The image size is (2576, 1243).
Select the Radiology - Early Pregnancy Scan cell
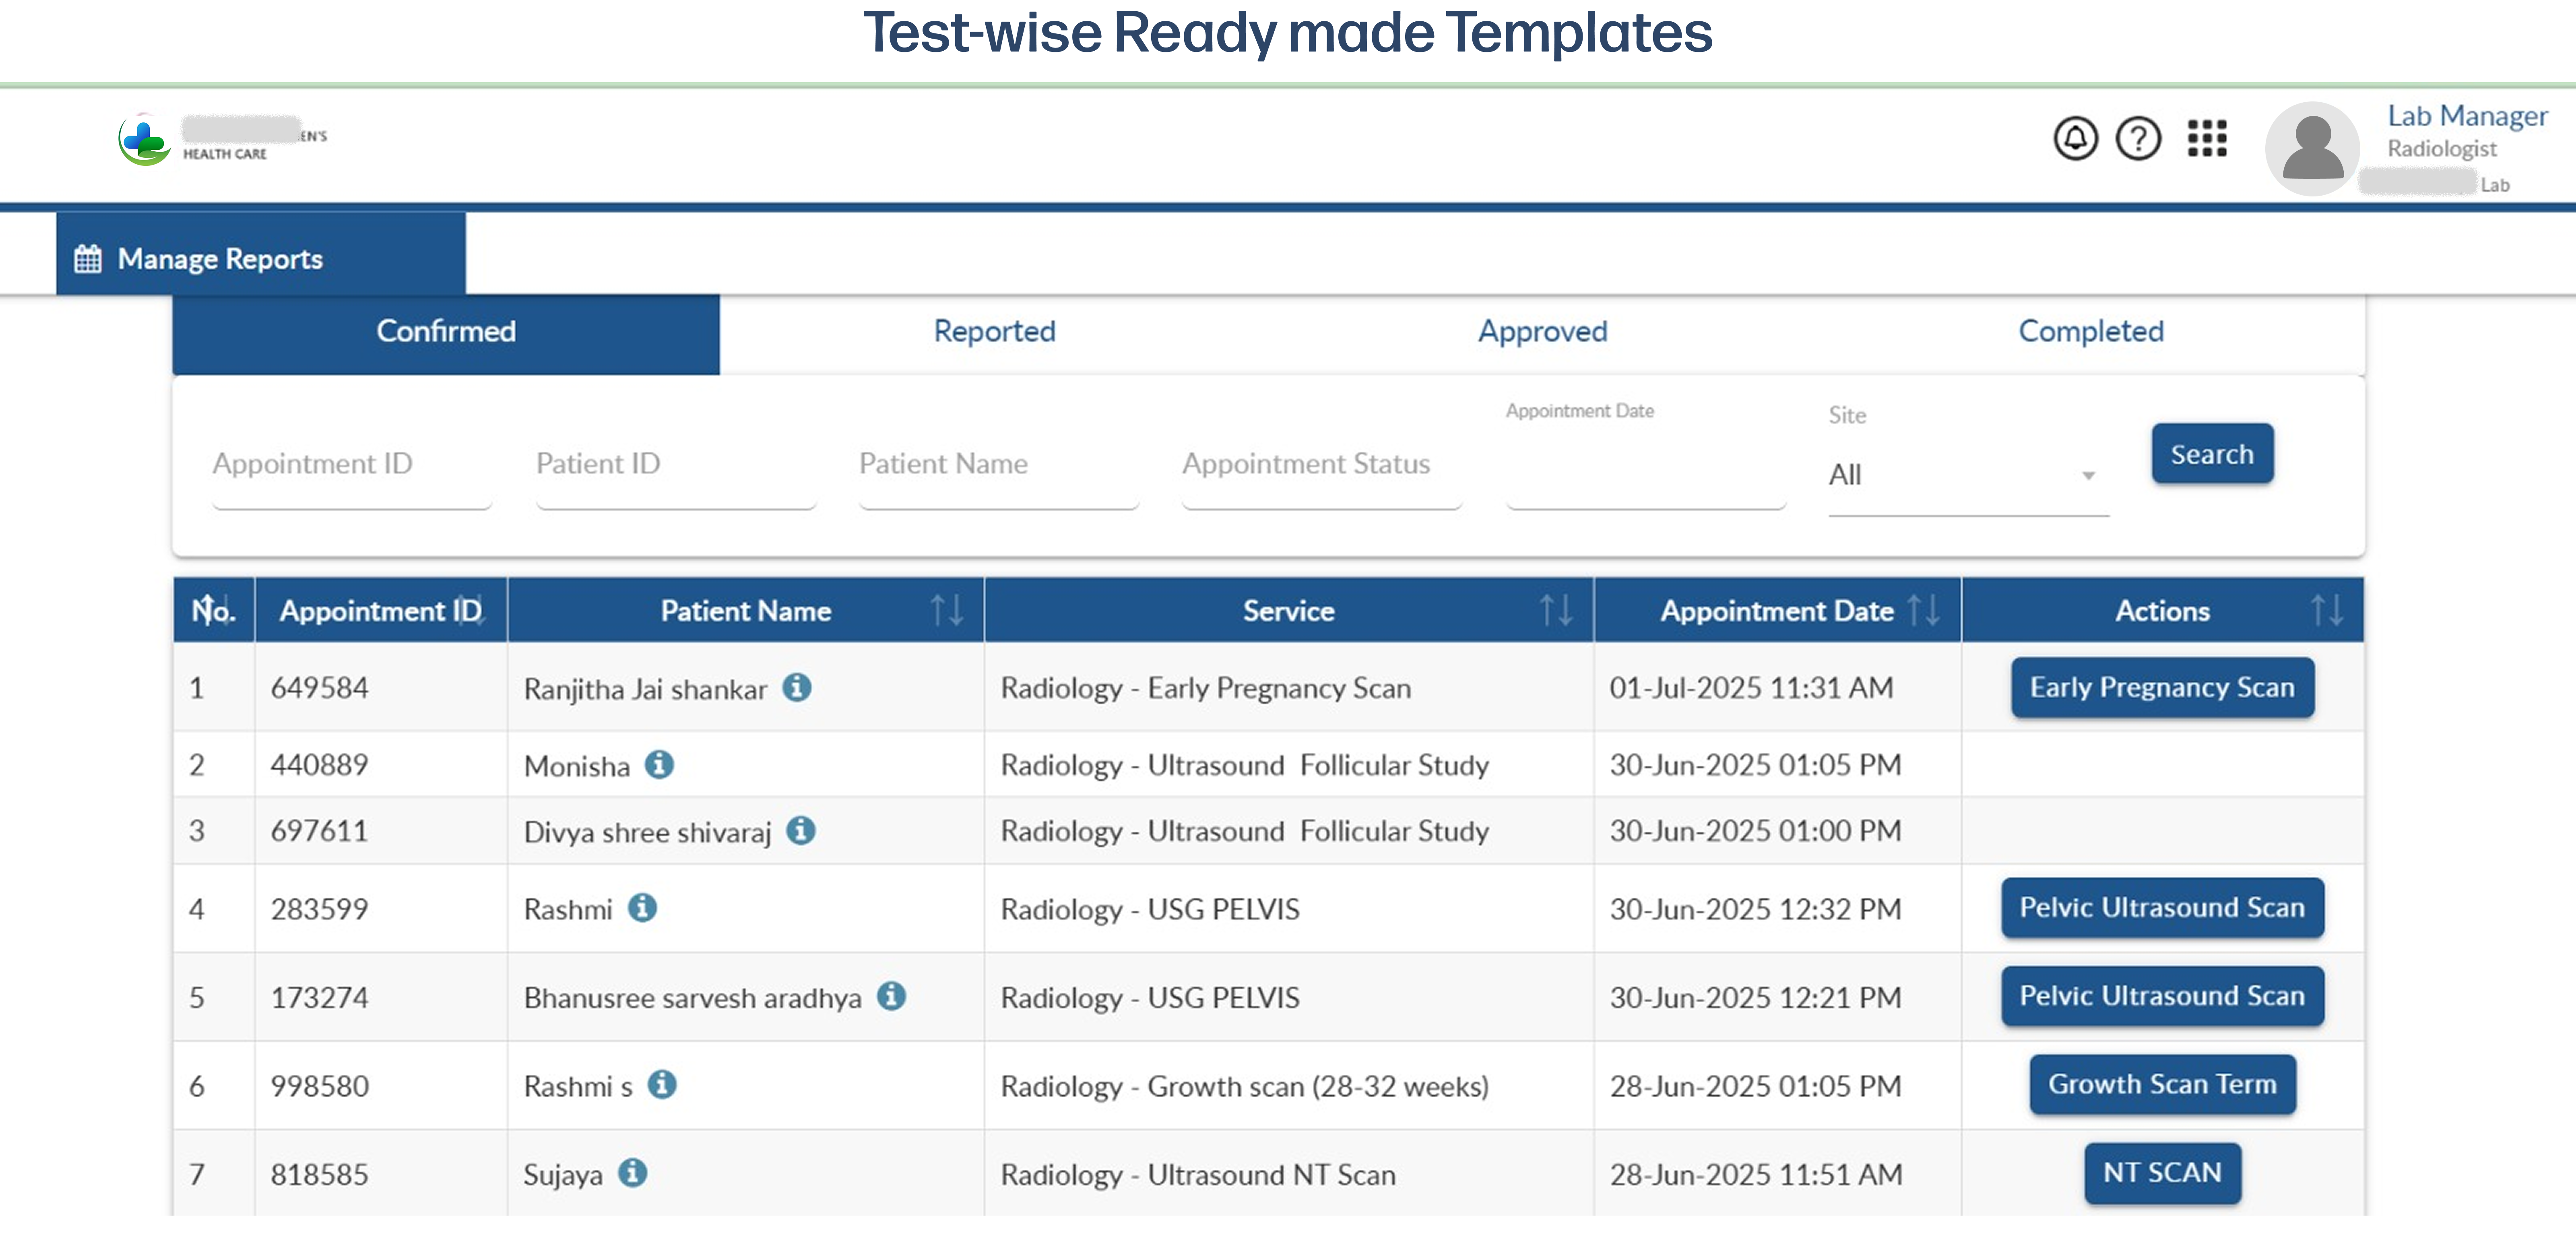point(1288,687)
